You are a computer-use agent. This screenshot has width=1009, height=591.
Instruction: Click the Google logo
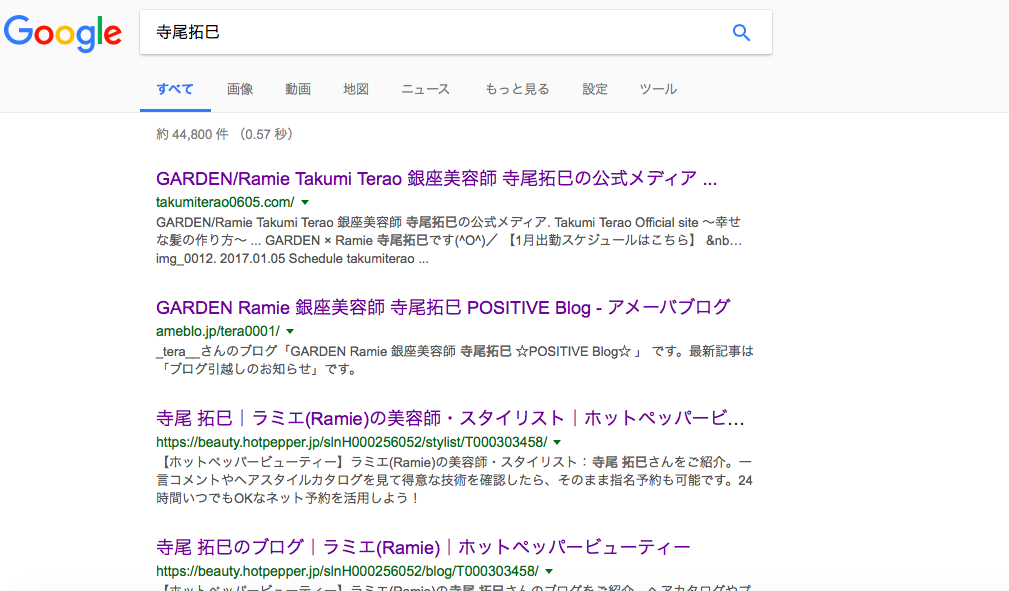tap(62, 33)
